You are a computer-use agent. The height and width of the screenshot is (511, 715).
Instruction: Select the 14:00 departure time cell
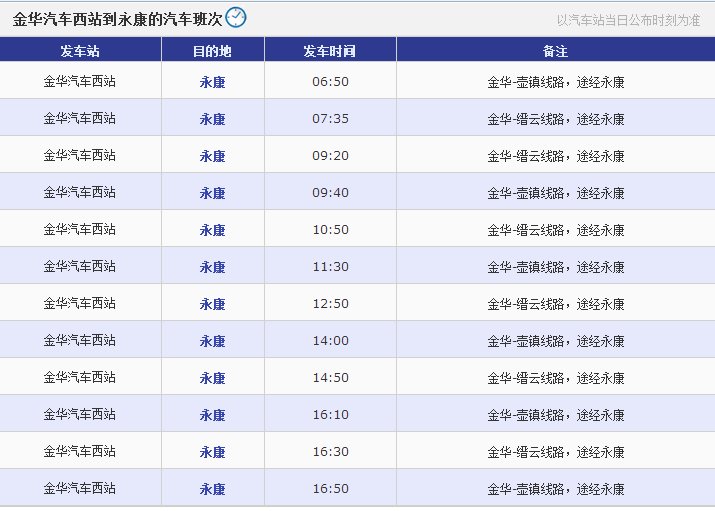tap(331, 340)
